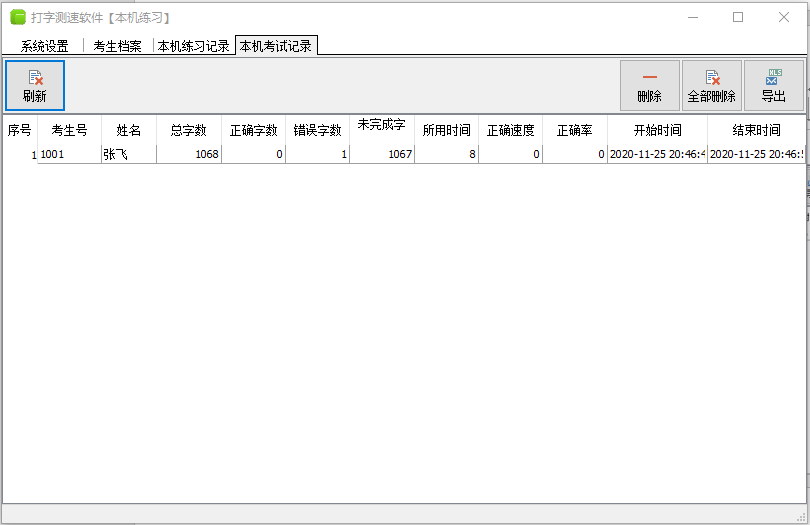Open the 系统设置 tab
The image size is (810, 525).
(45, 46)
